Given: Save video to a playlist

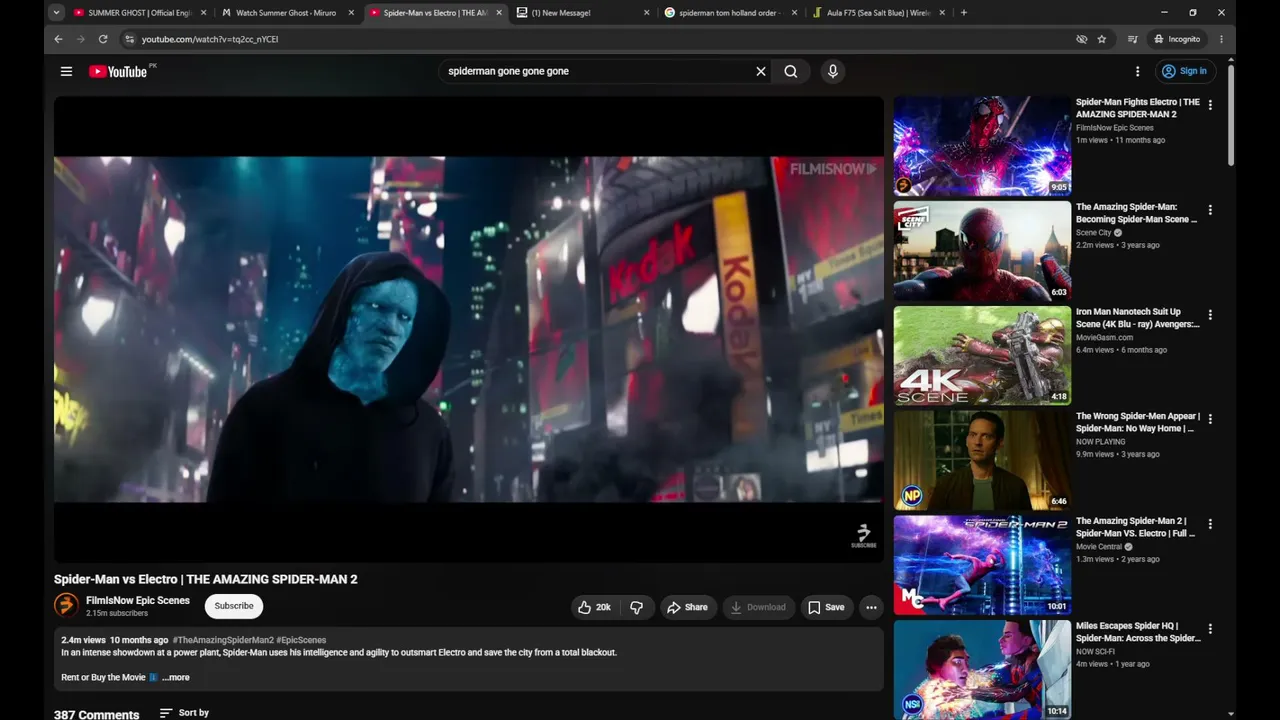Looking at the screenshot, I should point(826,607).
